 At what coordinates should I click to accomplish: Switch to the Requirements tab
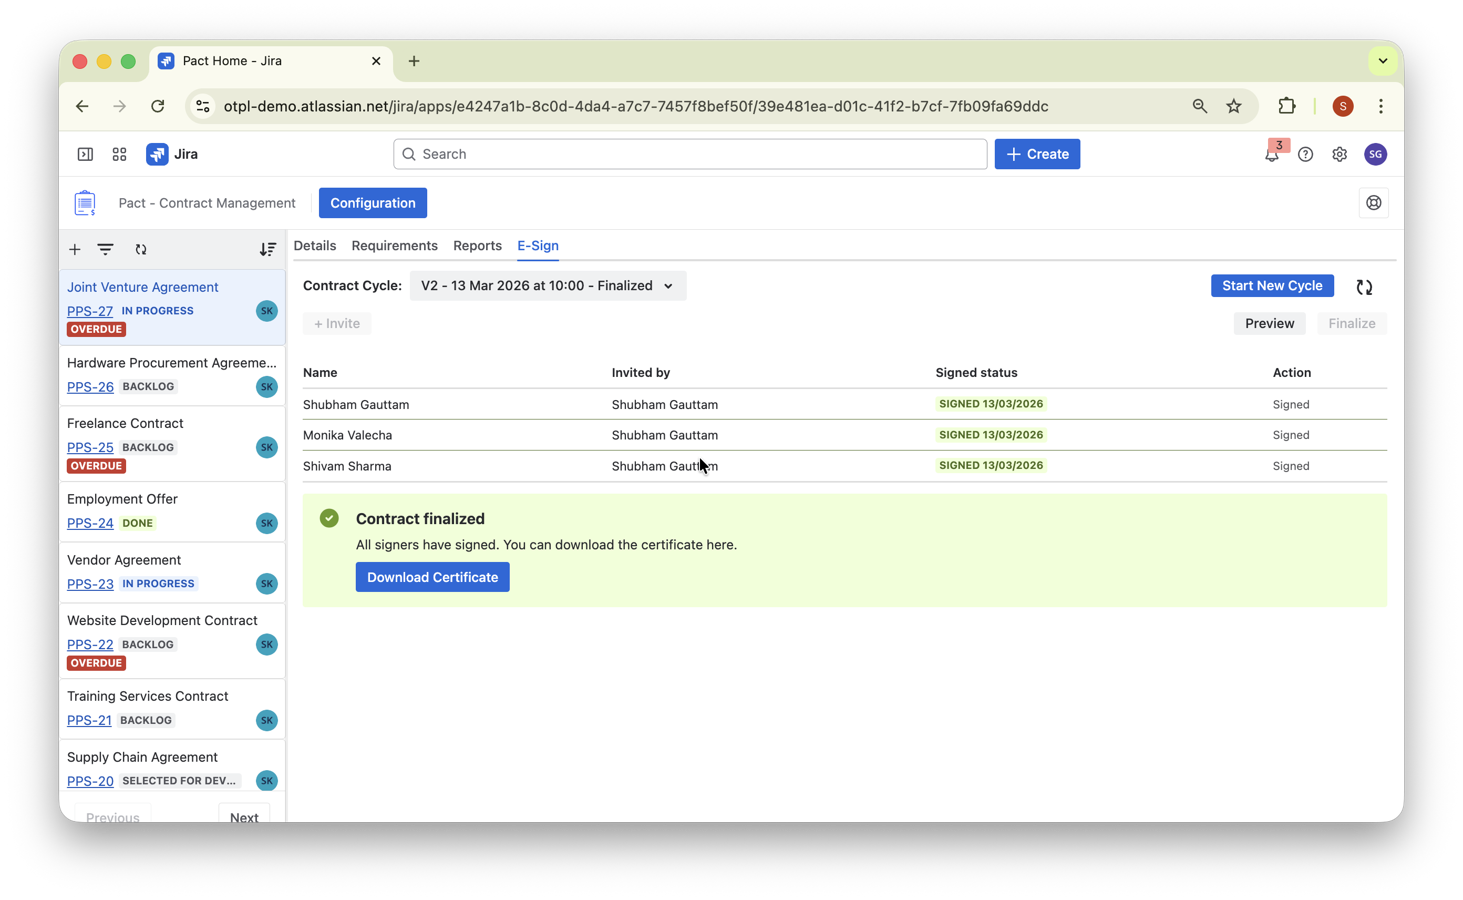click(394, 245)
